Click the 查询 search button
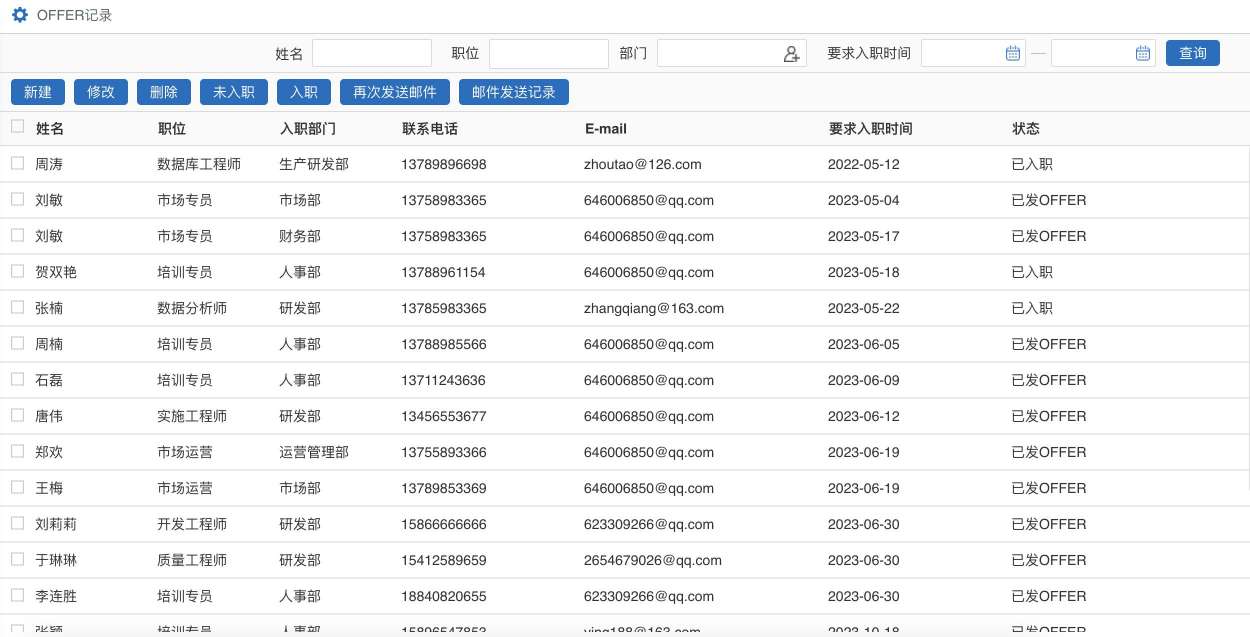 1192,54
